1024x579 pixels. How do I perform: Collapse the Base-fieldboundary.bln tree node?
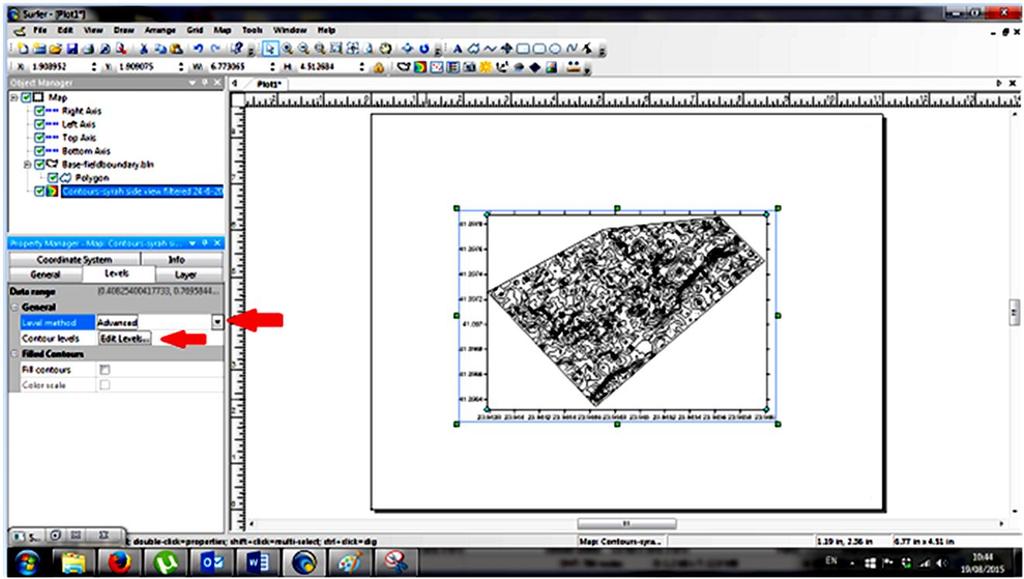tap(27, 164)
